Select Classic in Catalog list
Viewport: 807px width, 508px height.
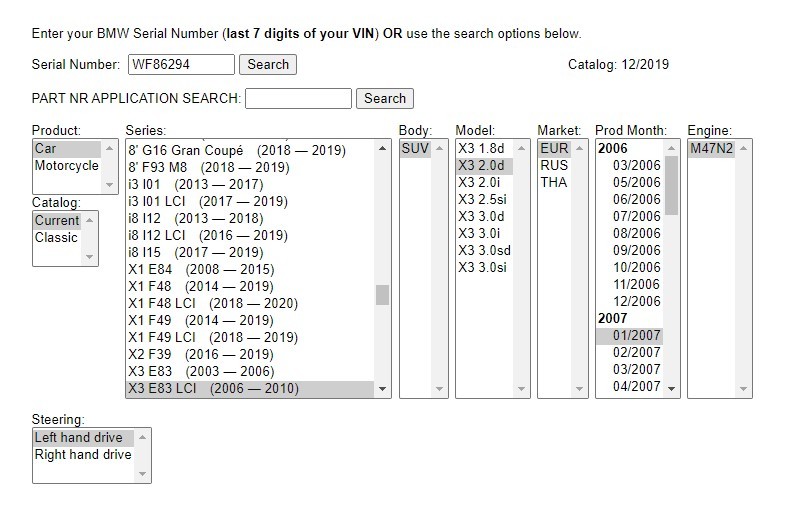pyautogui.click(x=57, y=238)
